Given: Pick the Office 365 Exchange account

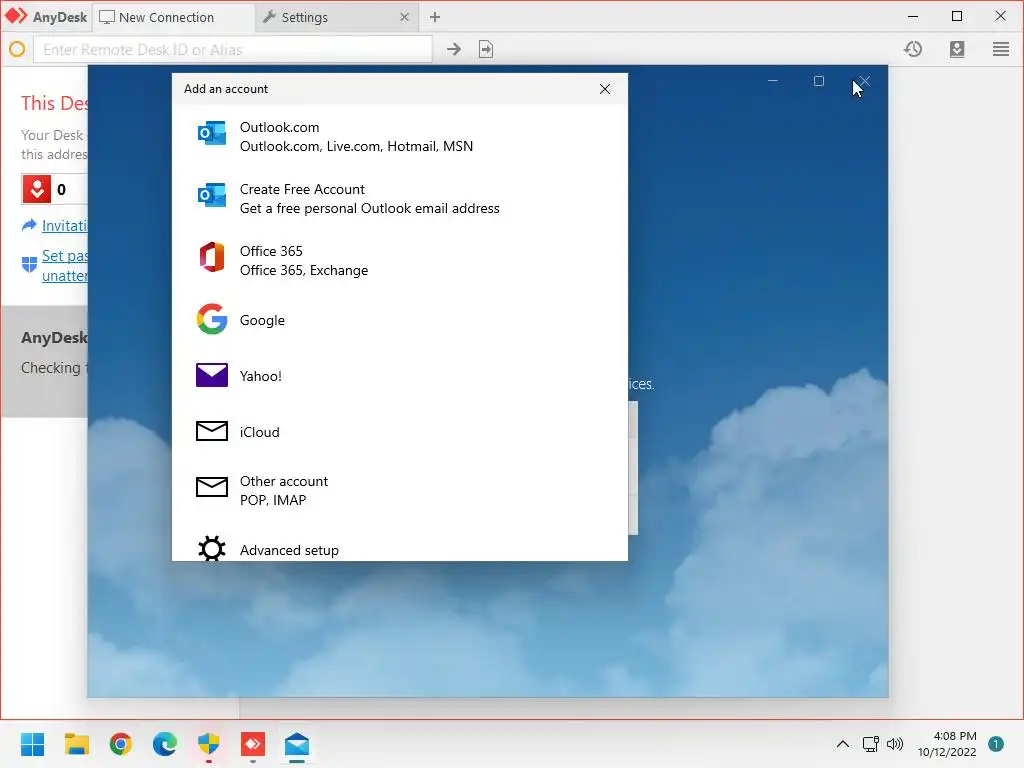Looking at the screenshot, I should [400, 261].
